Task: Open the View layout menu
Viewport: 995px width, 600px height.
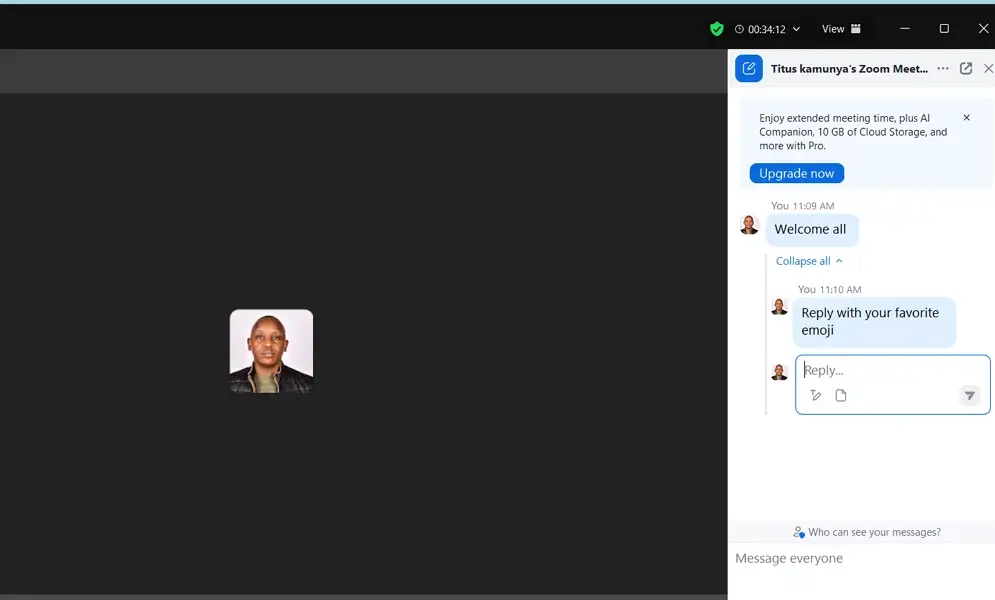Action: tap(841, 29)
